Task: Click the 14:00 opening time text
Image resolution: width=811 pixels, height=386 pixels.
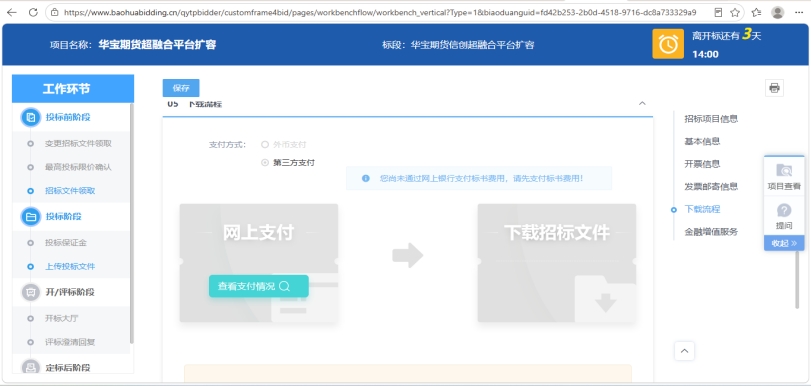Action: [x=705, y=54]
